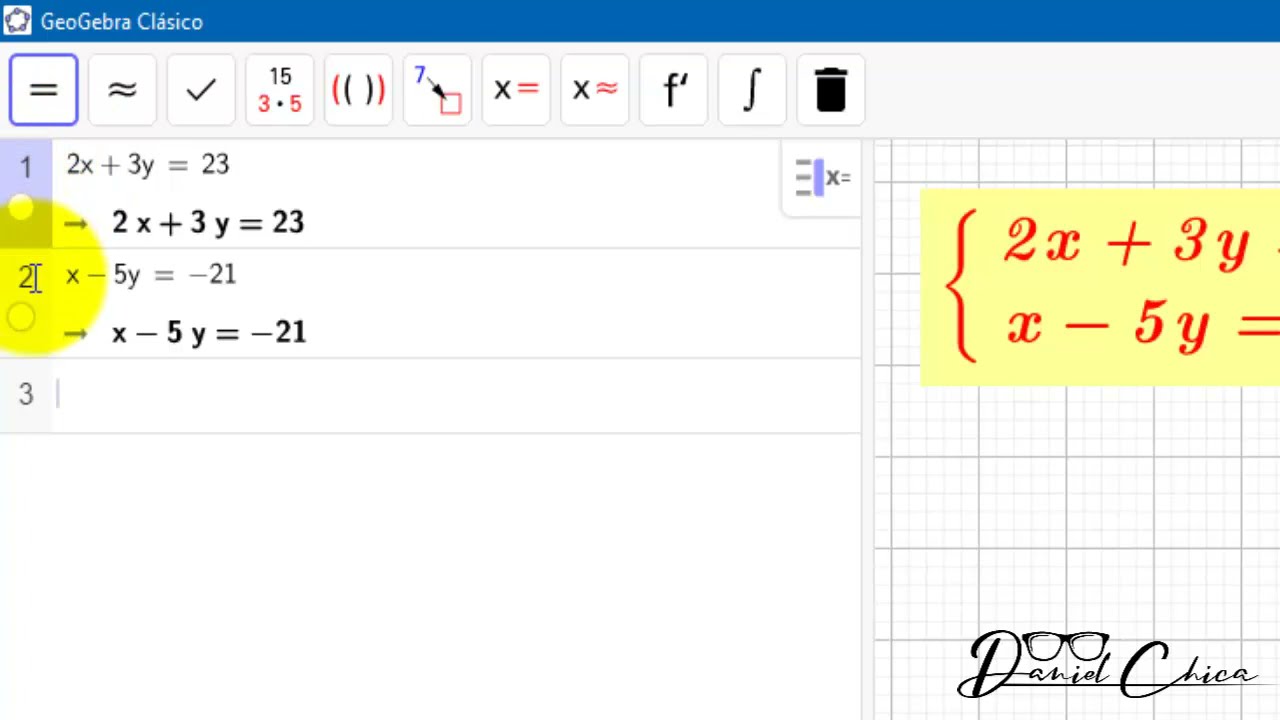The image size is (1280, 720).
Task: Select the Solve (x =) tool
Action: 516,90
